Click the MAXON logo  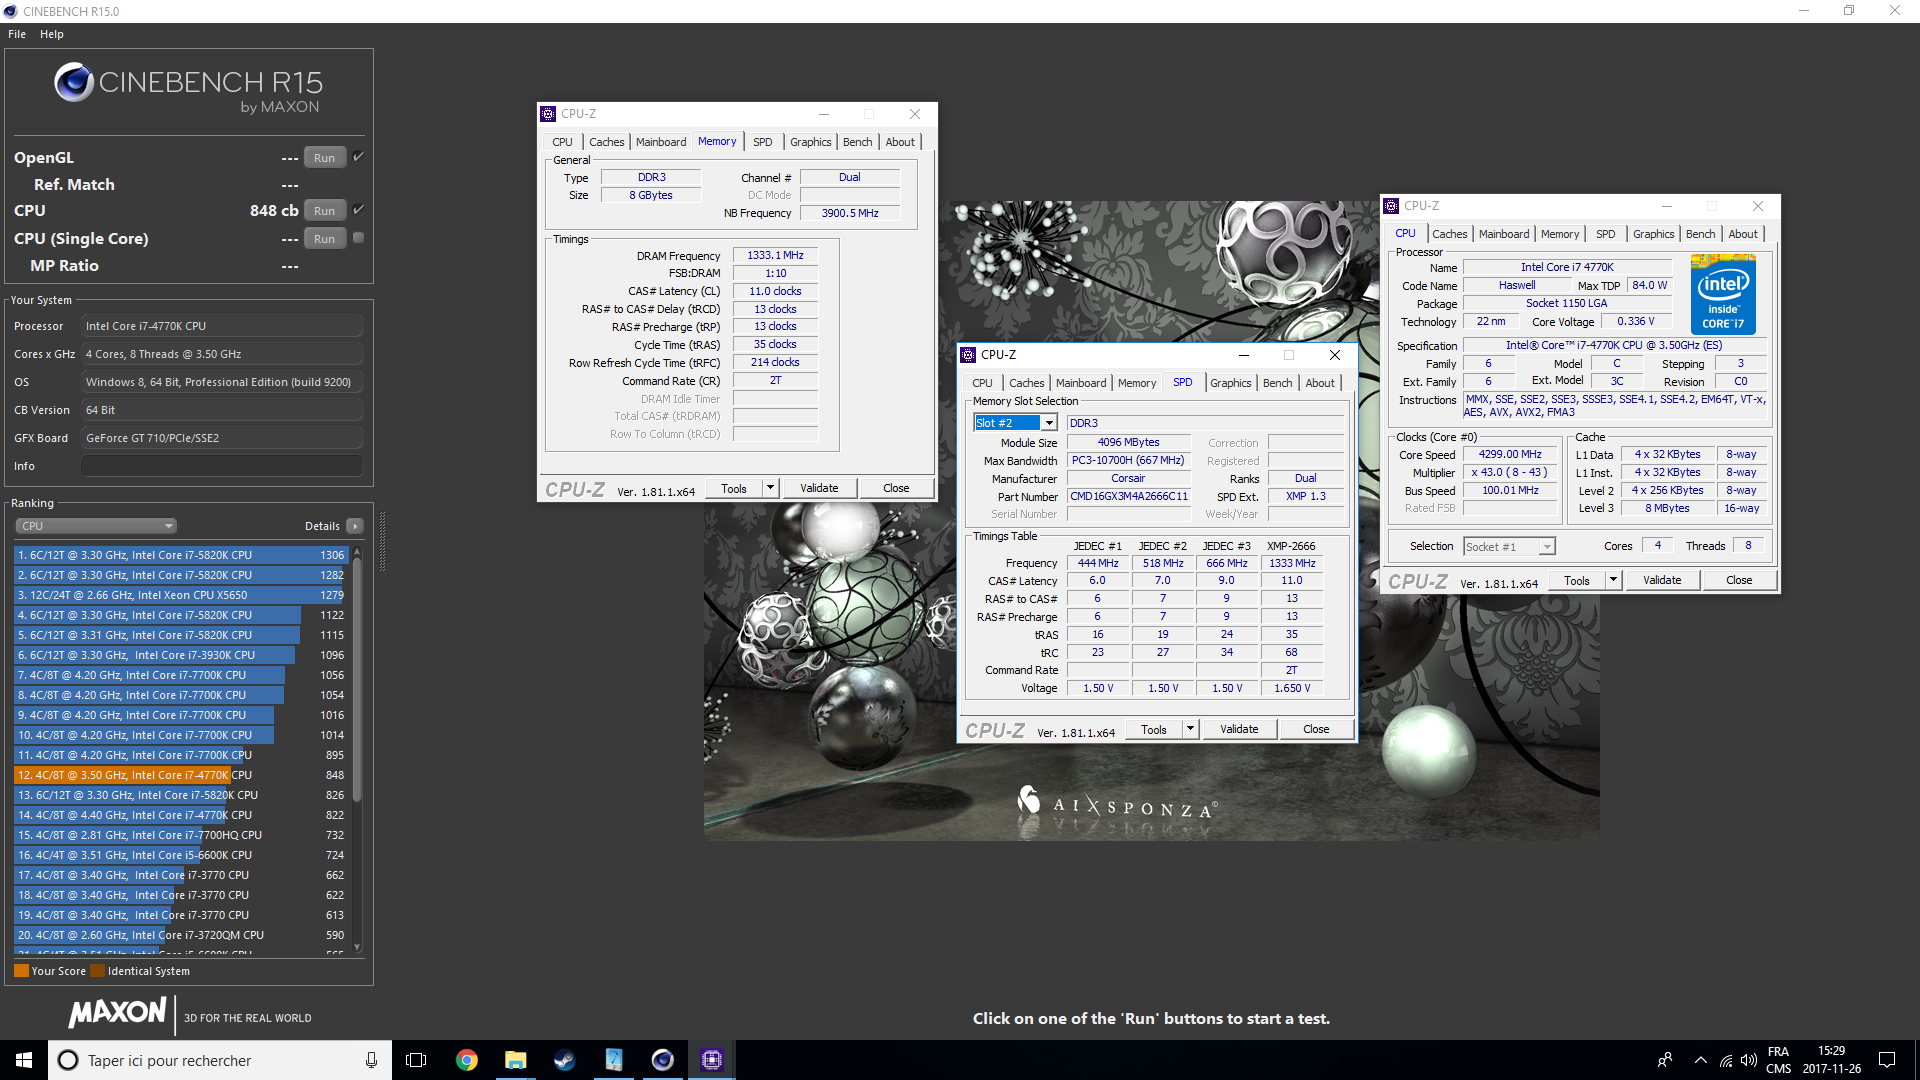(x=118, y=1013)
